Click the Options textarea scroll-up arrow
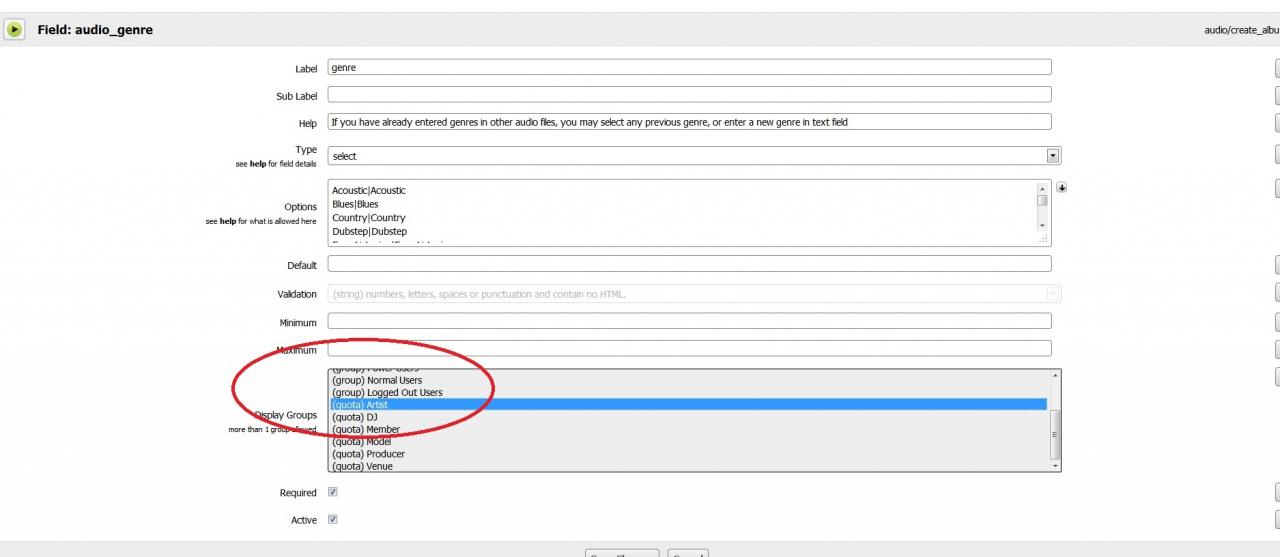Image resolution: width=1280 pixels, height=557 pixels. click(1043, 188)
